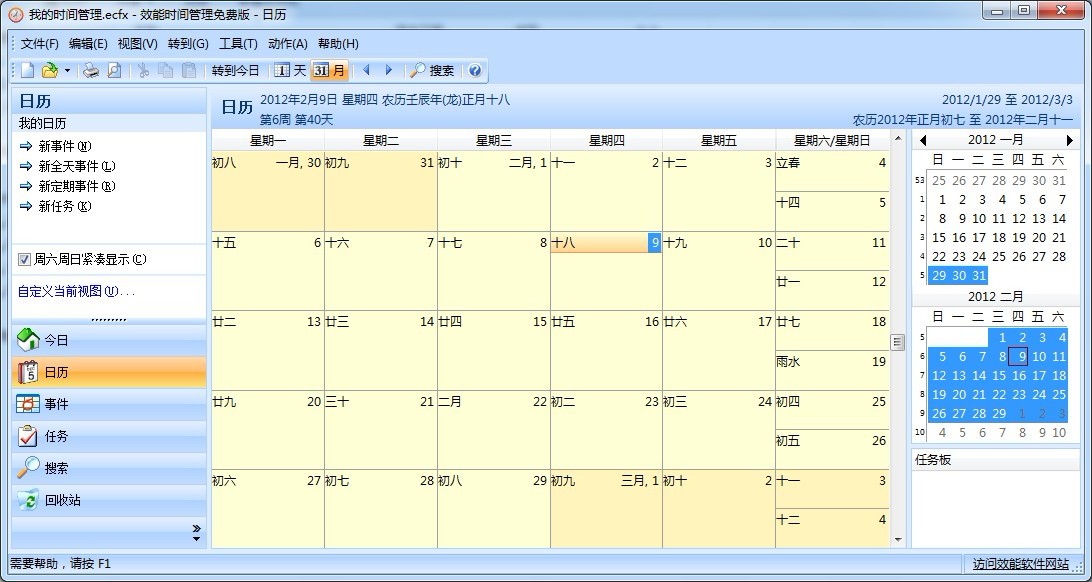Open the dropdown arrow beside the open-folder icon

67,70
